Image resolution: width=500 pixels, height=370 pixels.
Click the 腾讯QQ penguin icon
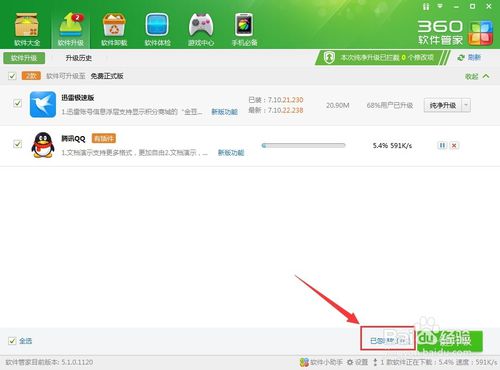[x=43, y=145]
